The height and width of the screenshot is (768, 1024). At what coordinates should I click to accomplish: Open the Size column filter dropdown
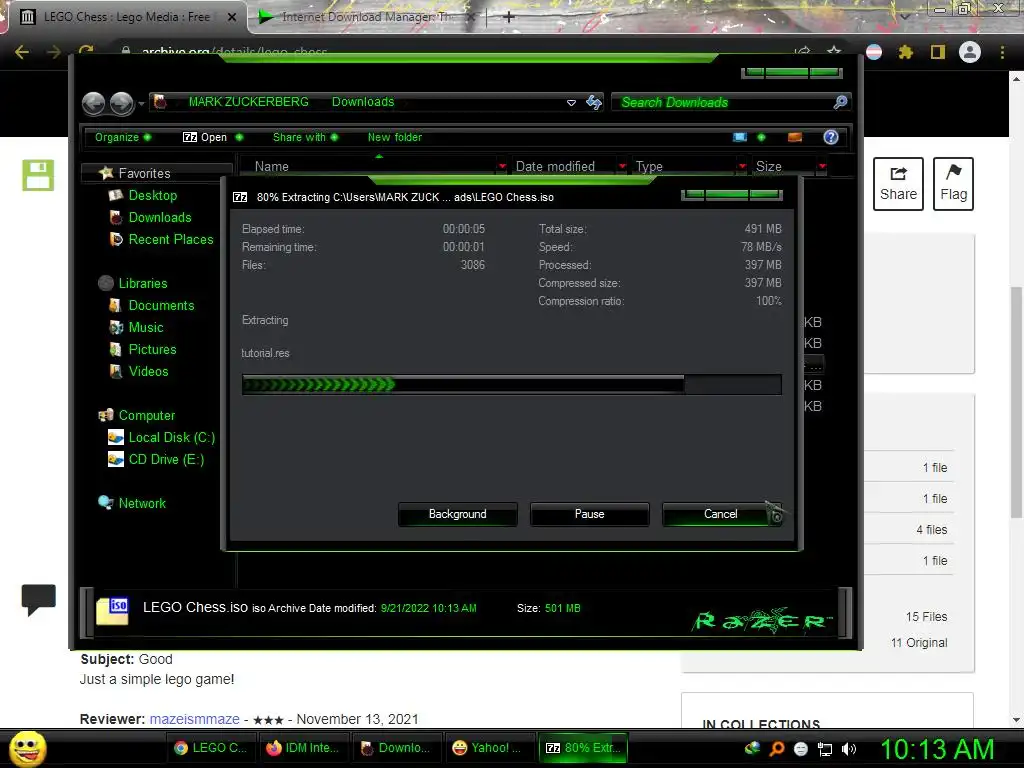822,167
